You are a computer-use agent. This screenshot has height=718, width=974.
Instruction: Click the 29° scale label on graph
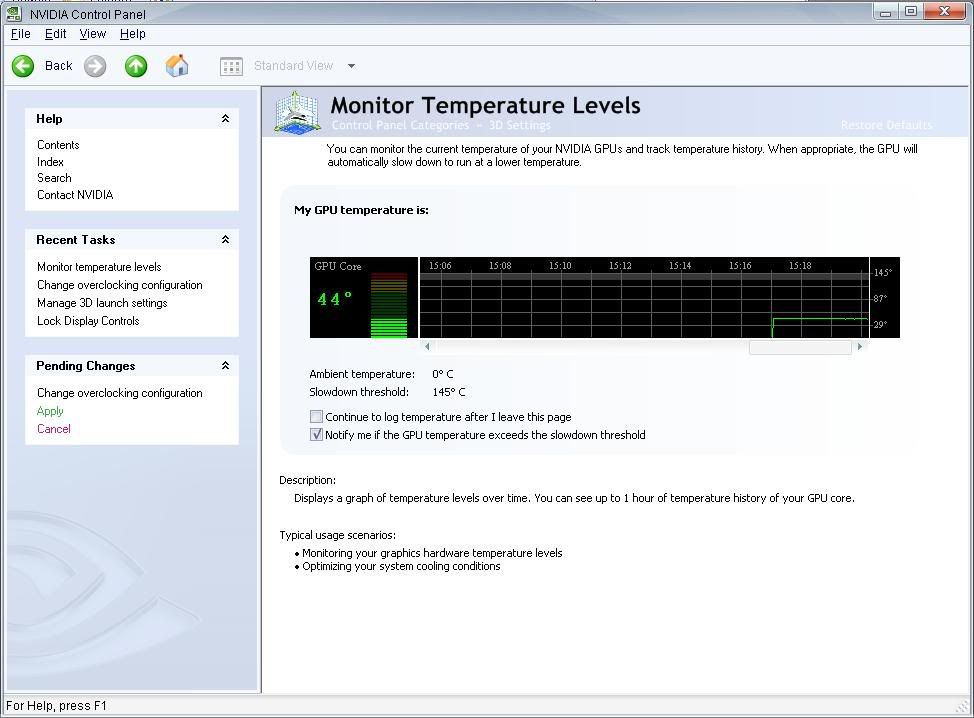point(880,325)
